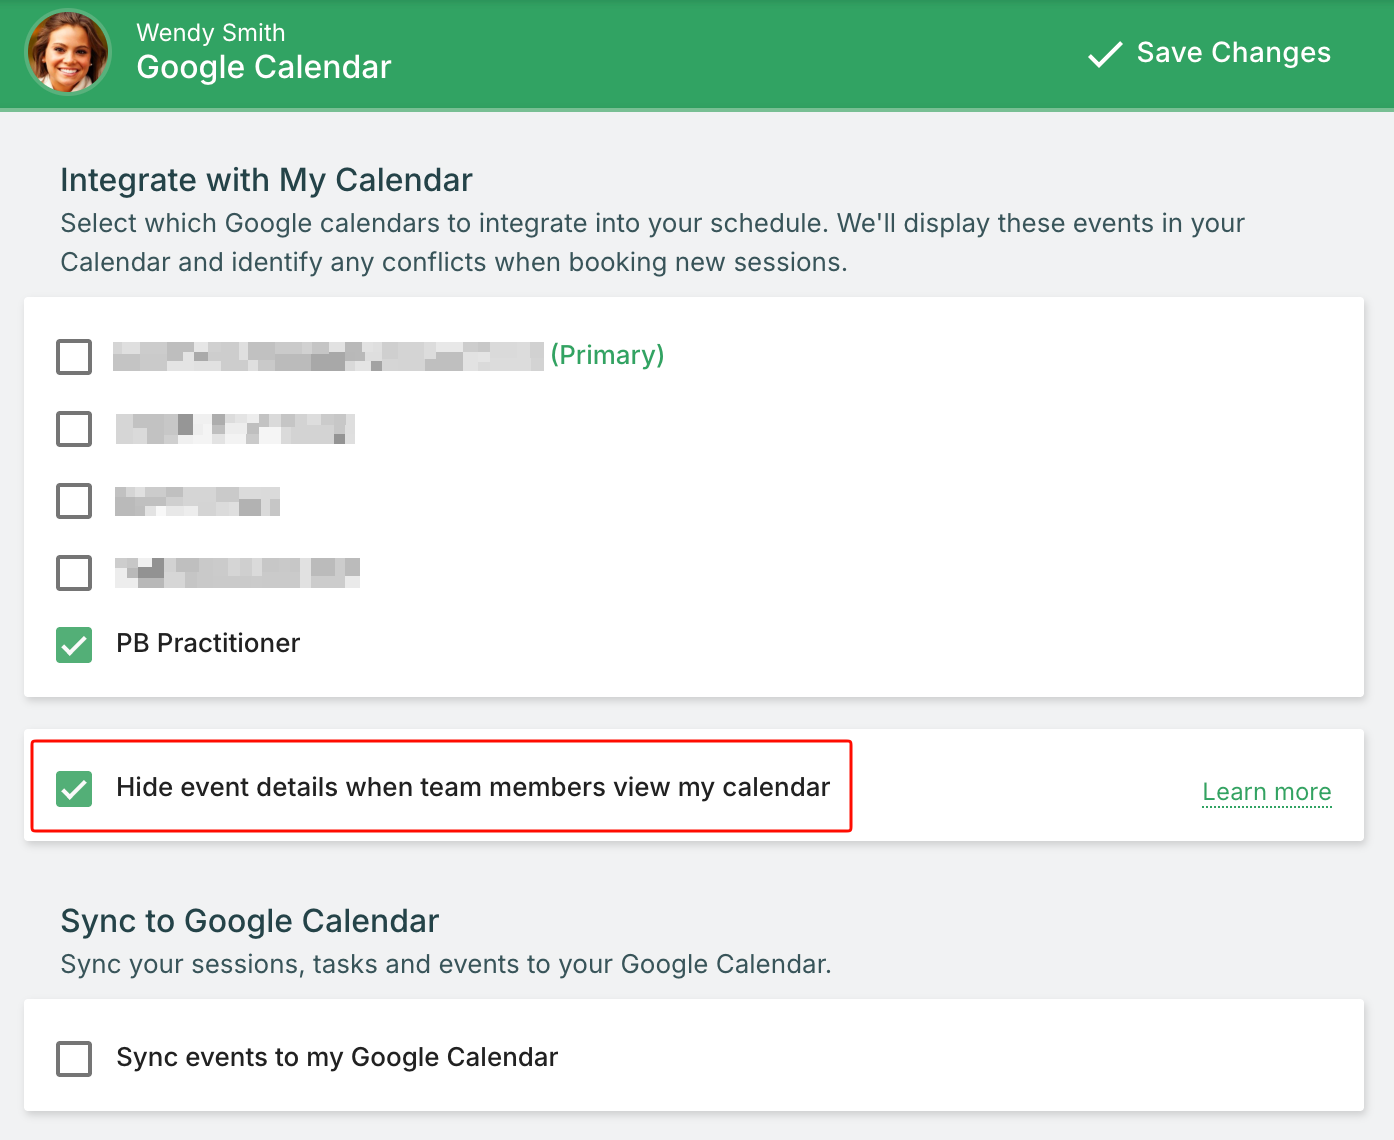
Task: Open the Learn more link
Action: (1266, 792)
